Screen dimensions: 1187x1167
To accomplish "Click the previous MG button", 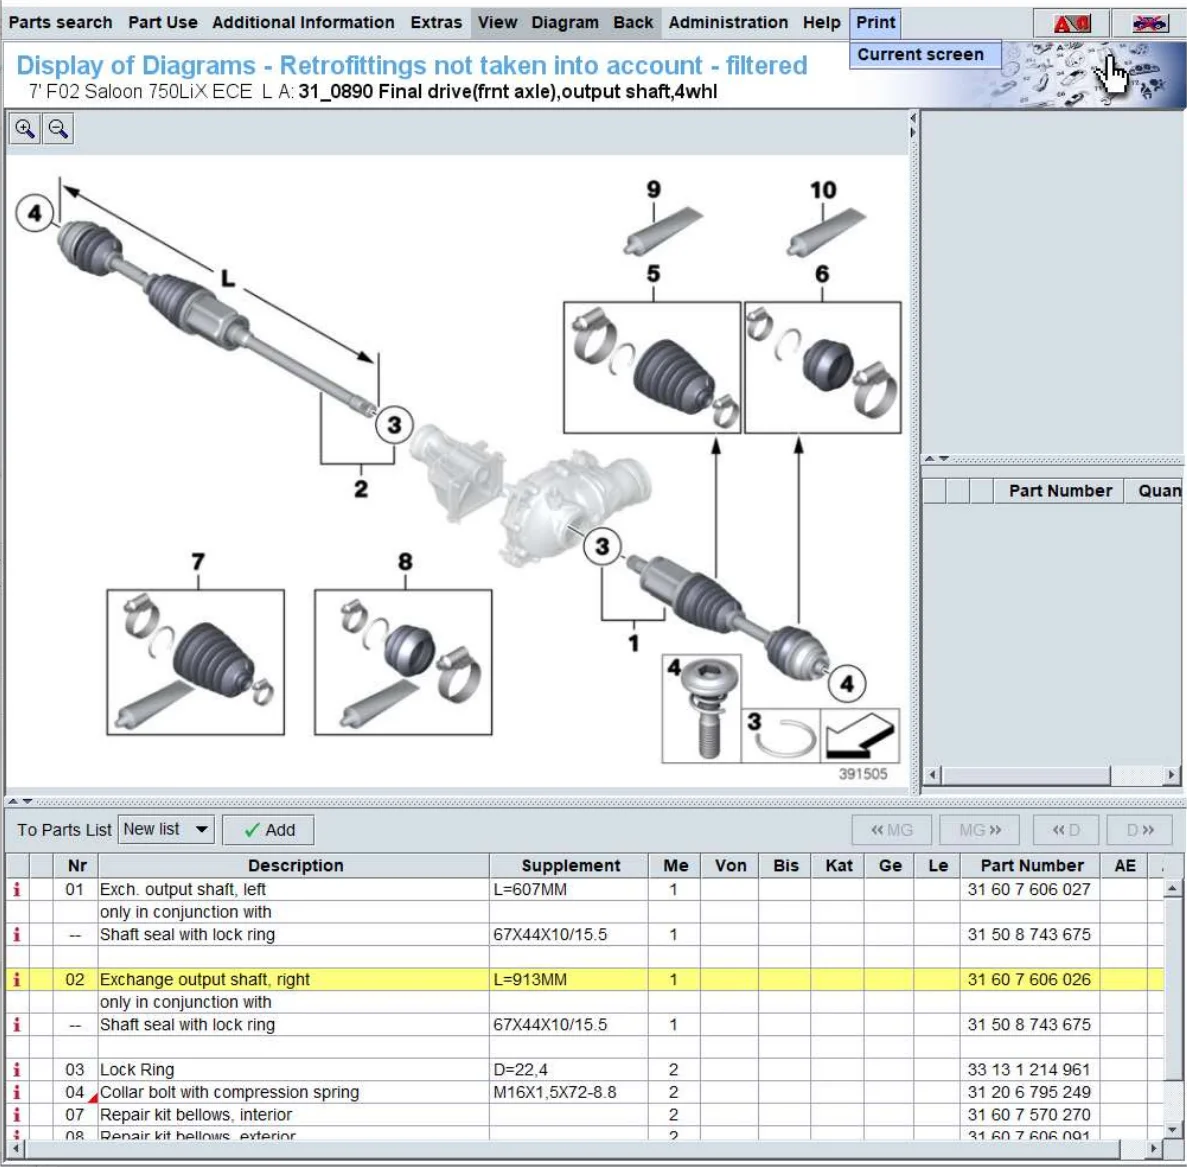I will 892,830.
